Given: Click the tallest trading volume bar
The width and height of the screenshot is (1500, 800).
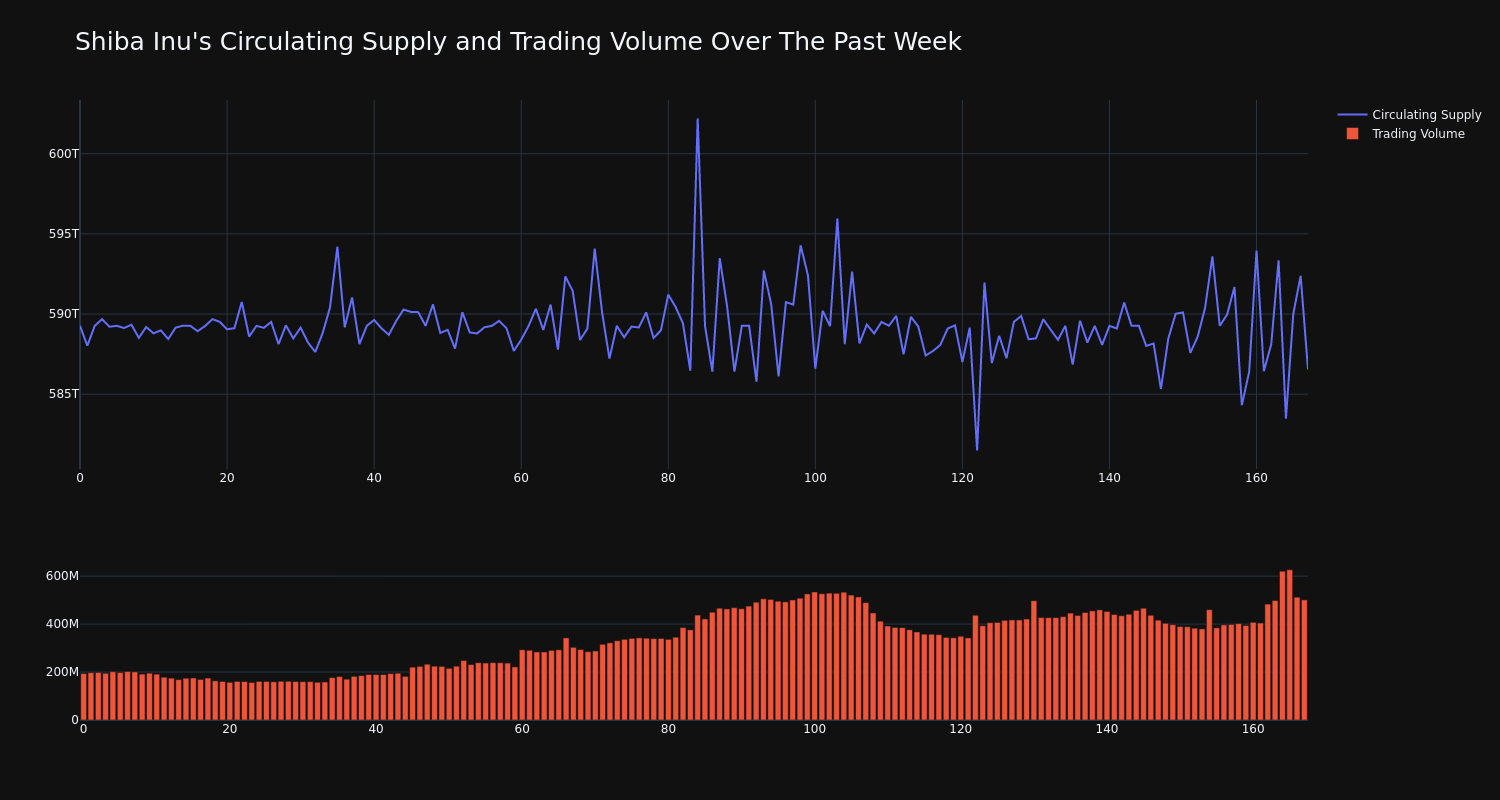Looking at the screenshot, I should (x=1290, y=645).
